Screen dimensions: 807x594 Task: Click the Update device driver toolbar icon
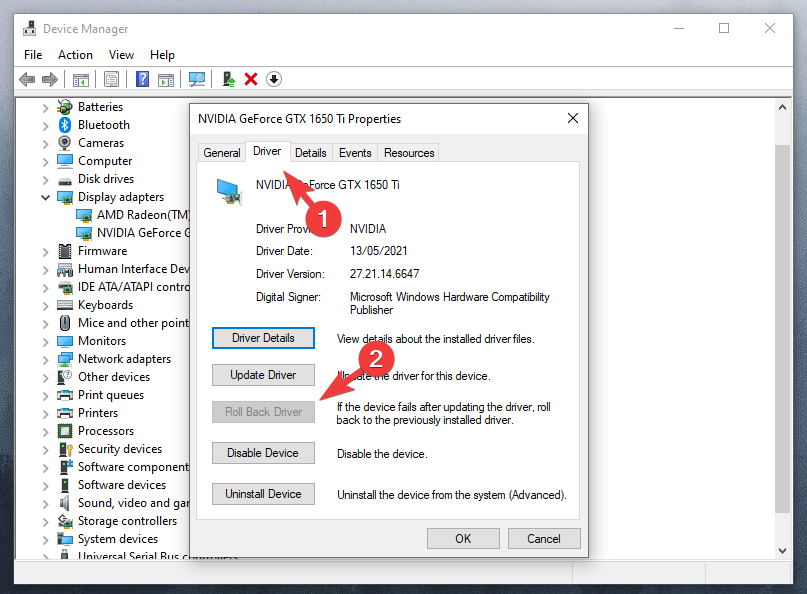point(229,79)
